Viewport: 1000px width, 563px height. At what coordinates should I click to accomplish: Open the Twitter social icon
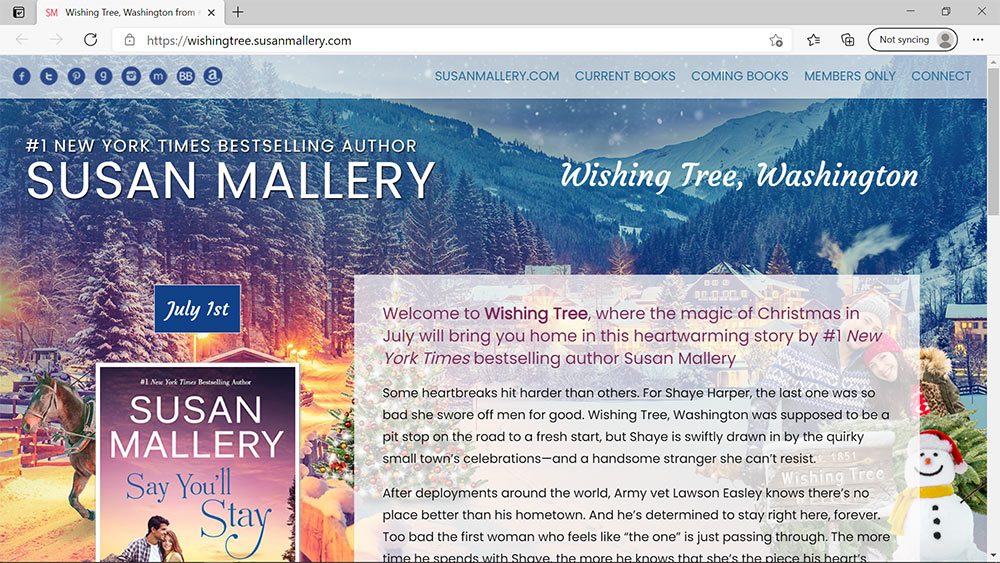[49, 77]
